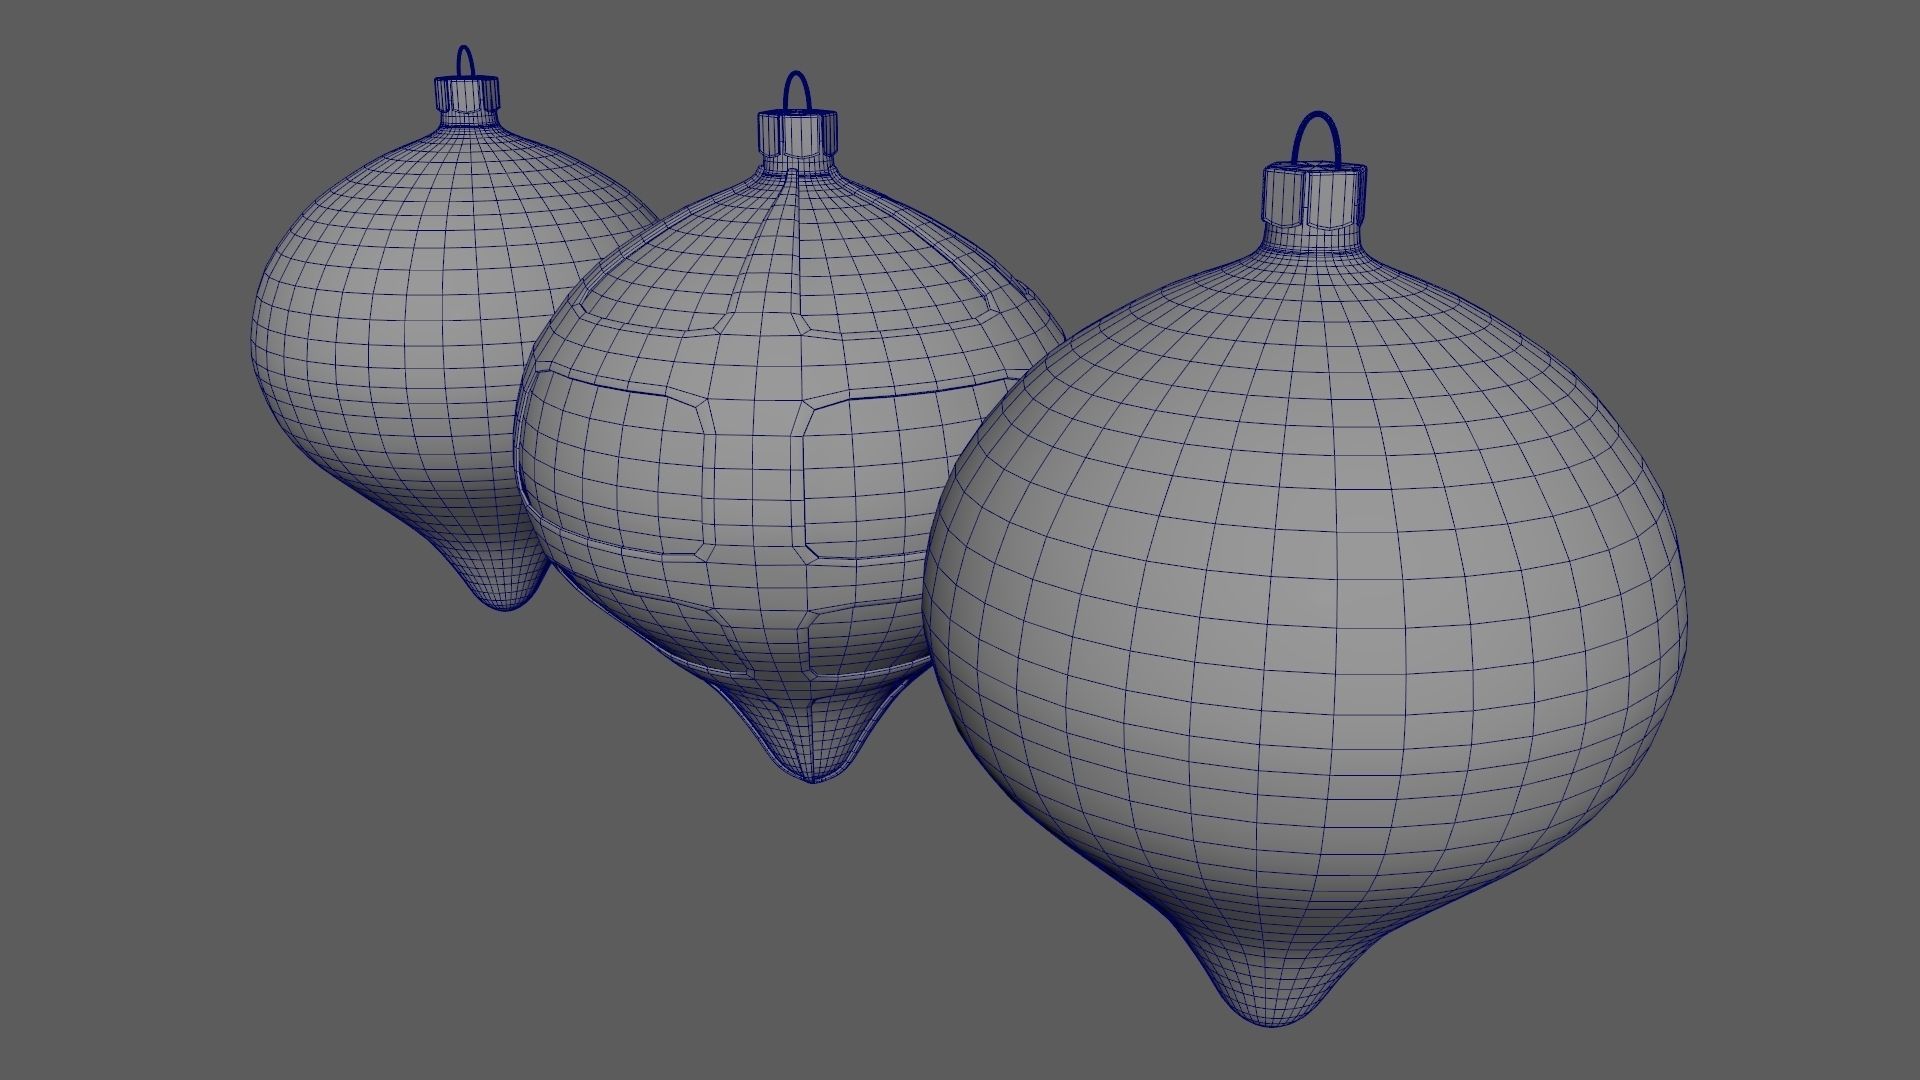
Task: Select the left ornament's metal cap
Action: click(465, 94)
